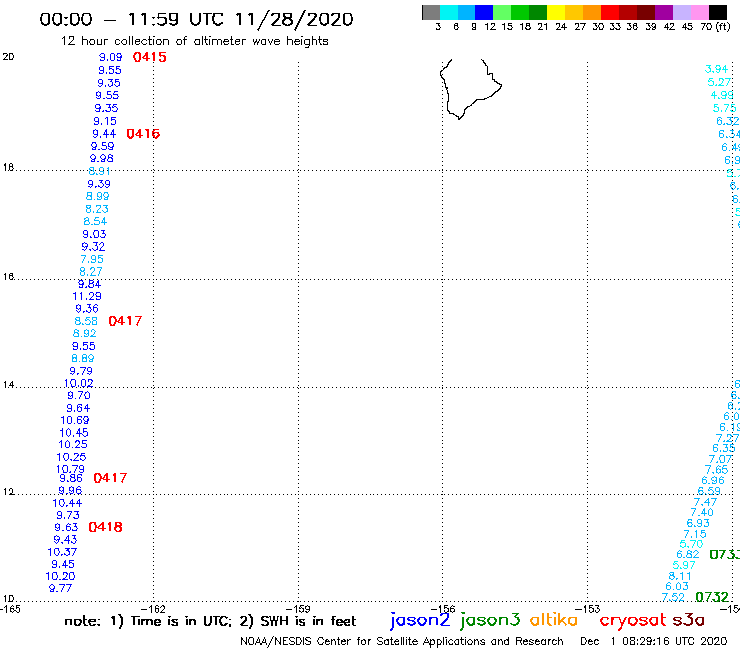Select the altika satellite legend label

(554, 620)
